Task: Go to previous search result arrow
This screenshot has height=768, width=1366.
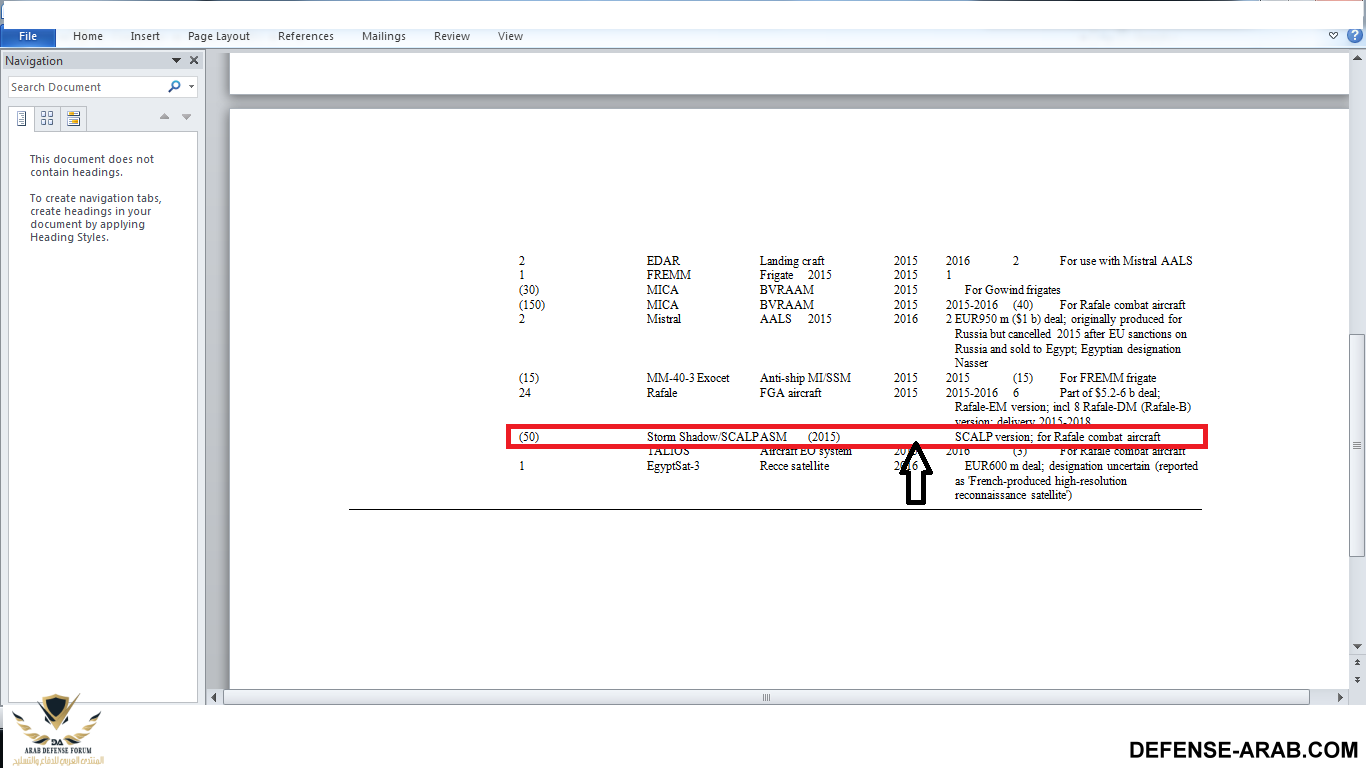Action: coord(165,117)
